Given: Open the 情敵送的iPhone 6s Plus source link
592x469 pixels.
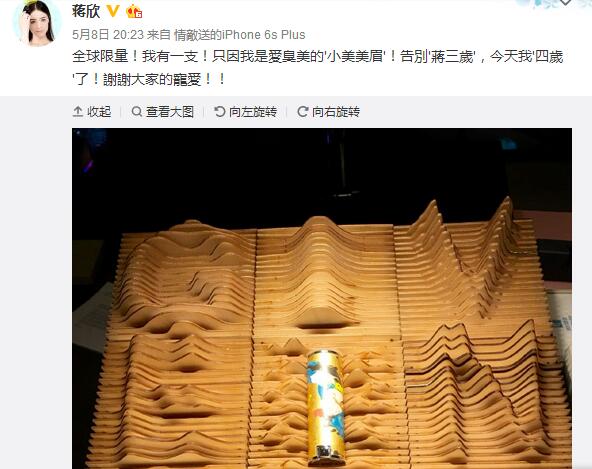Looking at the screenshot, I should point(239,35).
